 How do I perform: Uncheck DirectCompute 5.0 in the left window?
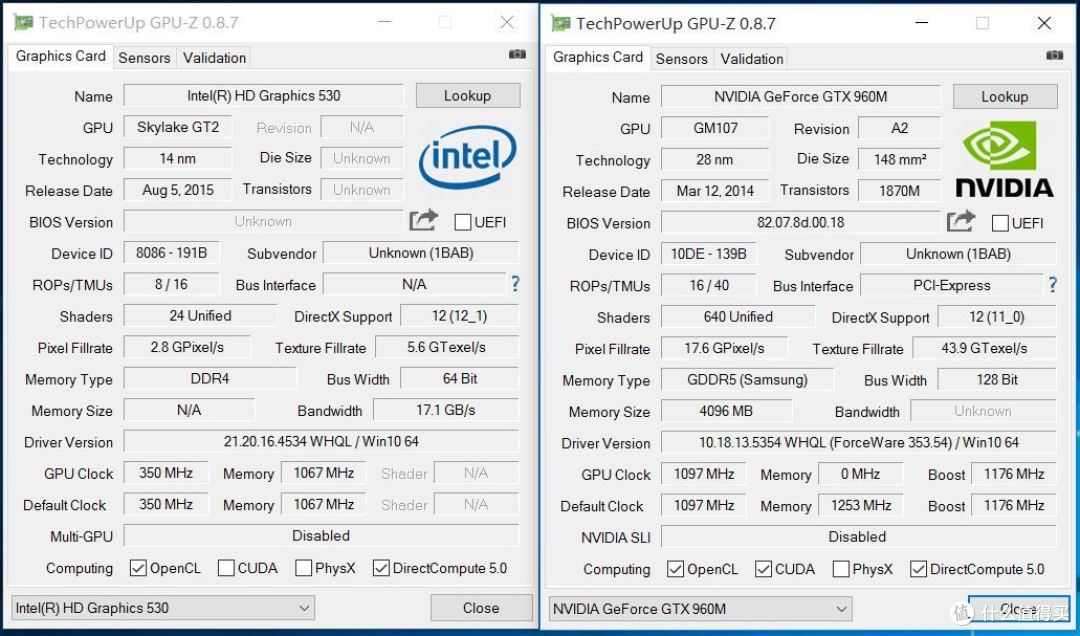[x=381, y=568]
